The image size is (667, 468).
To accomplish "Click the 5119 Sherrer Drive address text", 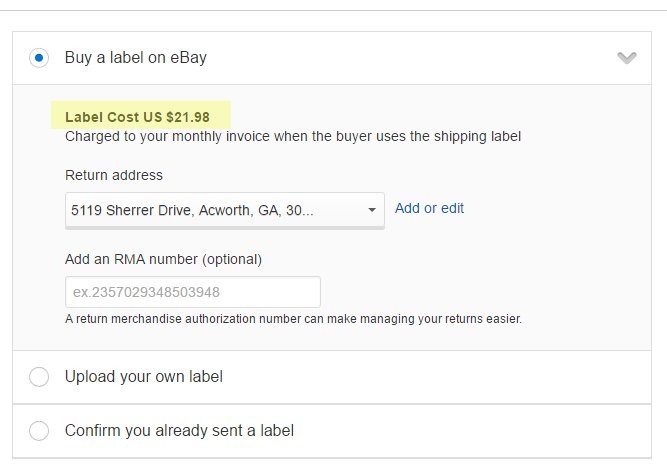I will [x=192, y=210].
